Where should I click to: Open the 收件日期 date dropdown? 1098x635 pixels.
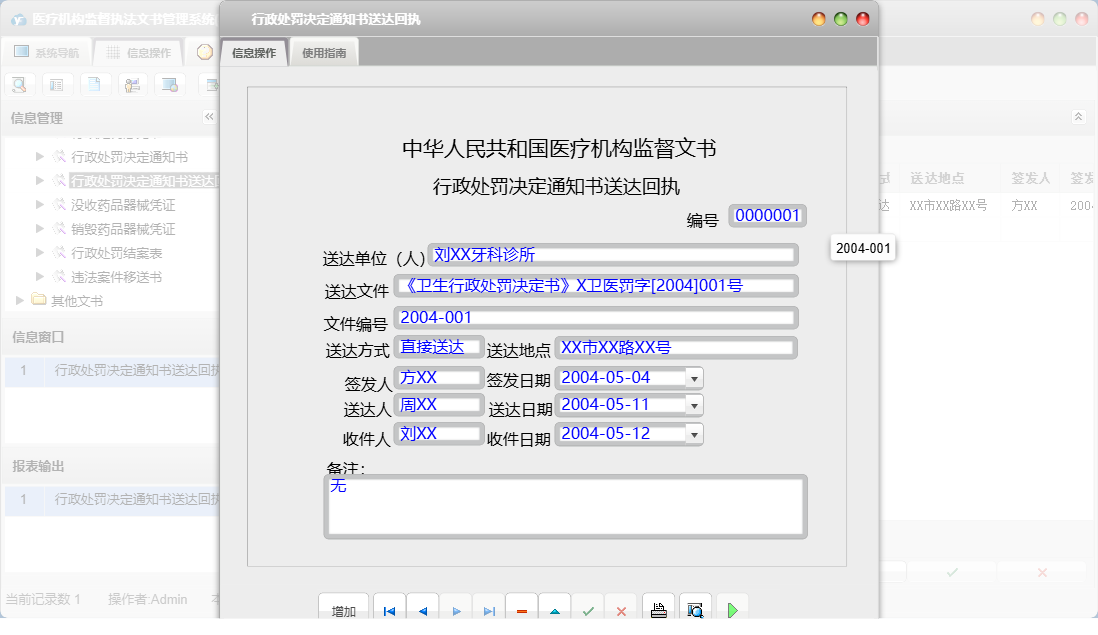pos(694,434)
